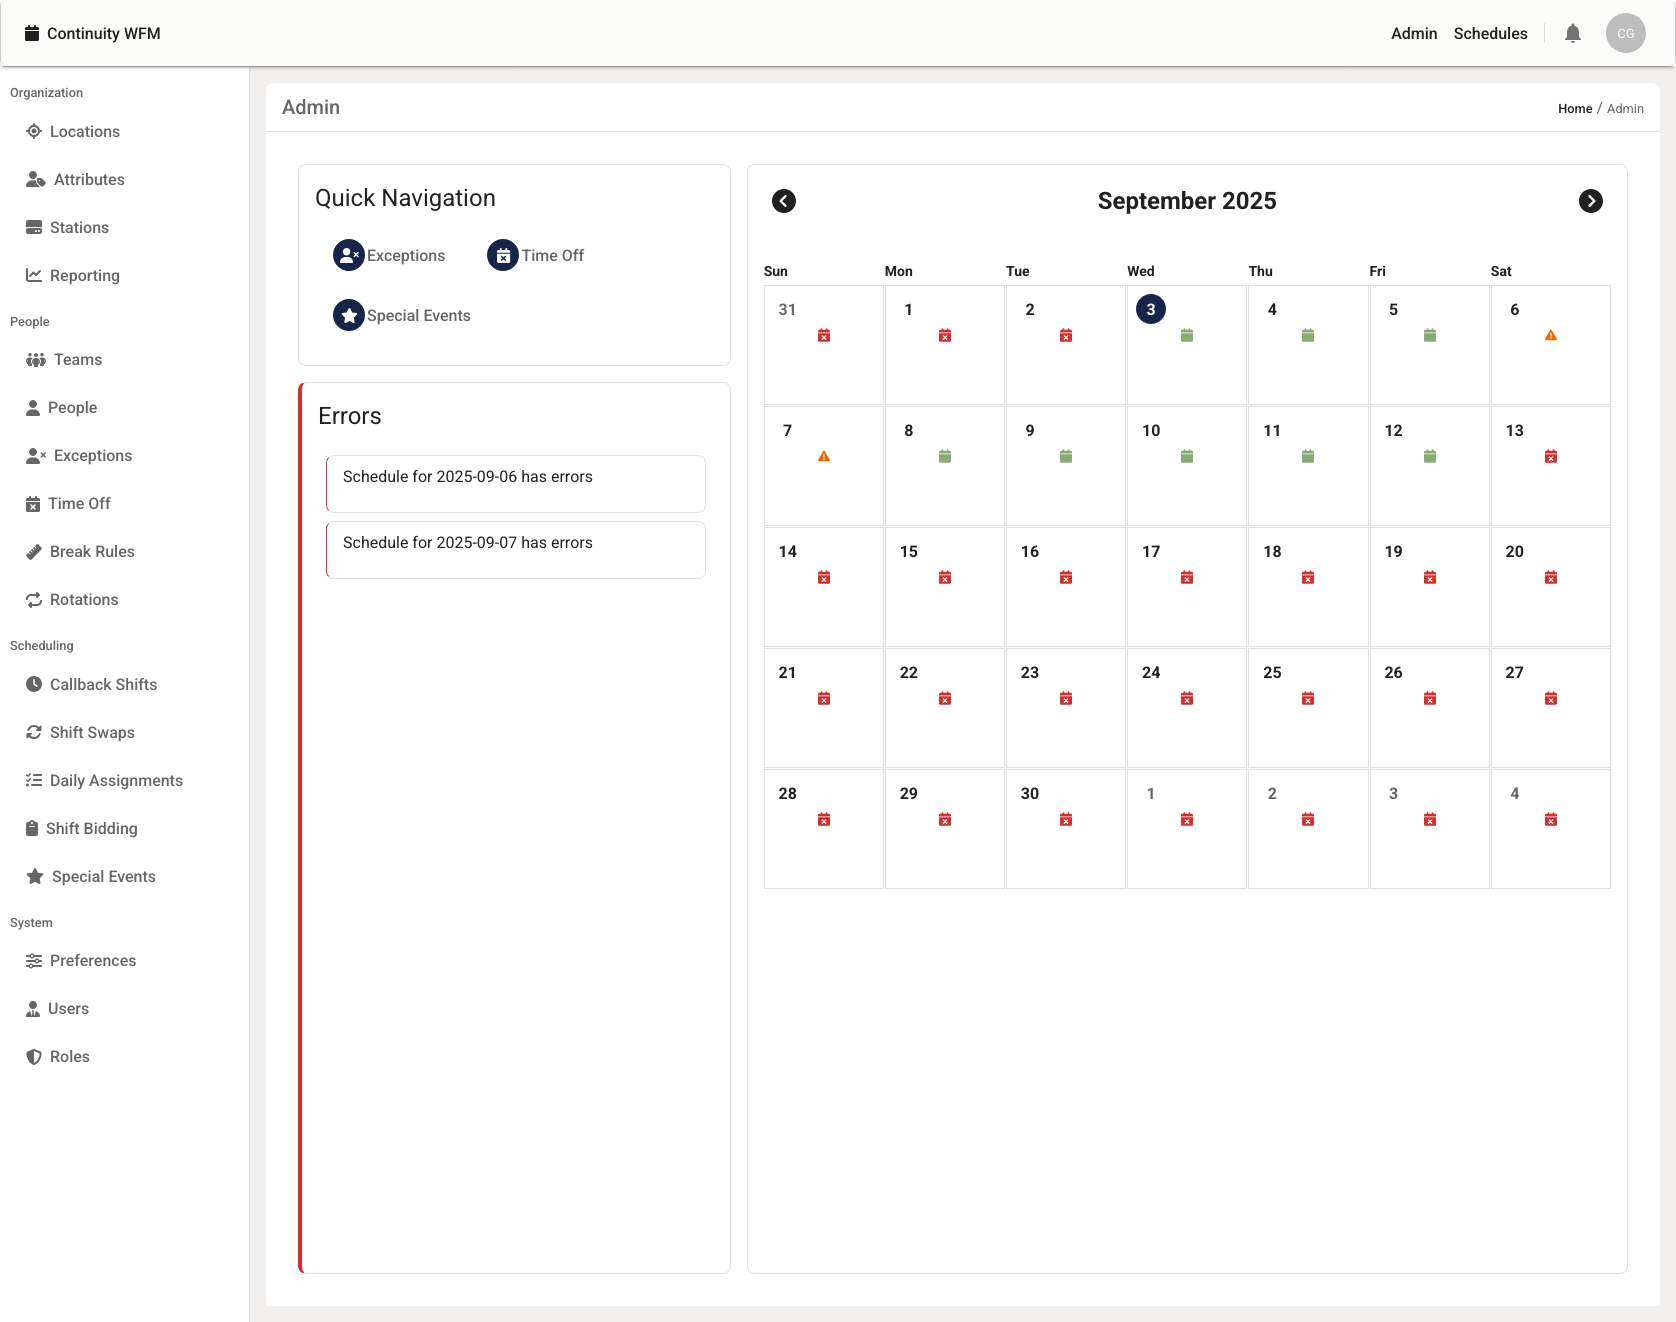Viewport: 1676px width, 1322px height.
Task: Click red missing schedule icon on September 25
Action: coord(1308,698)
